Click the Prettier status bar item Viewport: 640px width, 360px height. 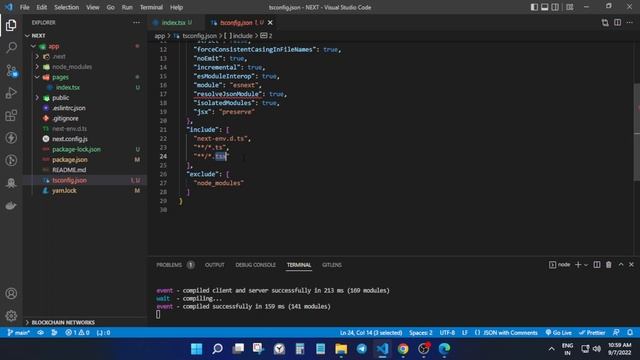[x=592, y=333]
